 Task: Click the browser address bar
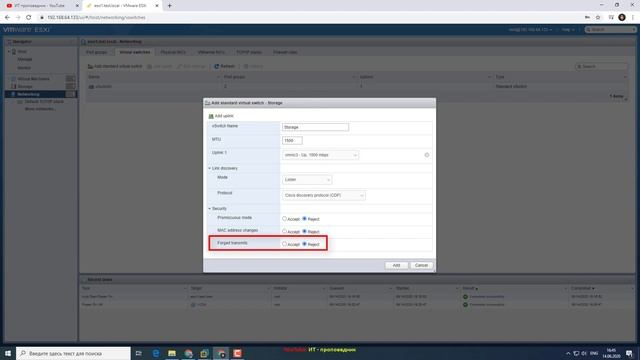coord(310,18)
